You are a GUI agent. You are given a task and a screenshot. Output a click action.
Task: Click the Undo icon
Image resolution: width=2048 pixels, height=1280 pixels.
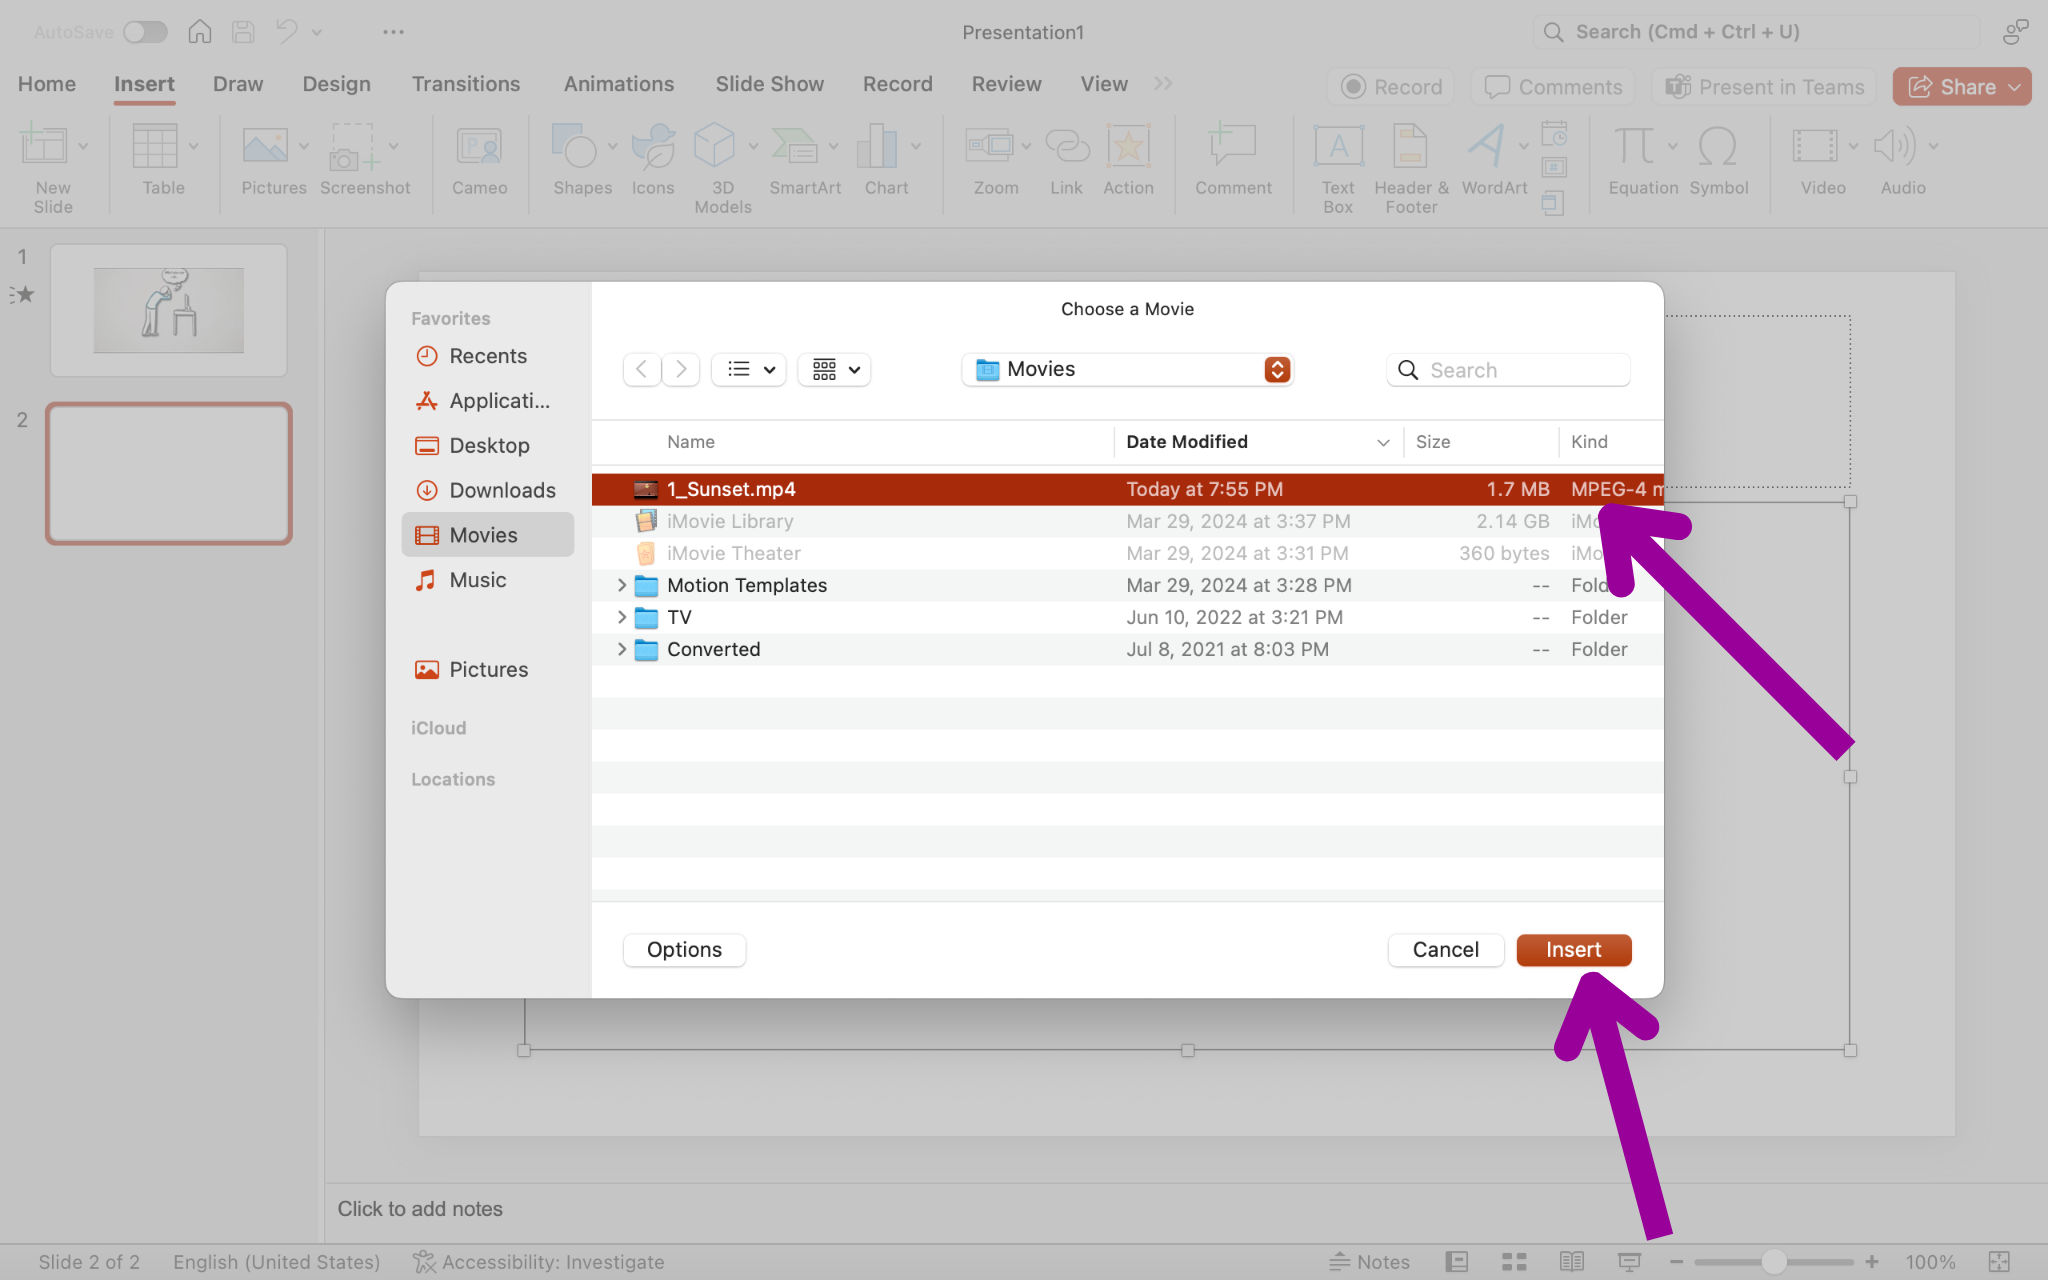pos(287,32)
